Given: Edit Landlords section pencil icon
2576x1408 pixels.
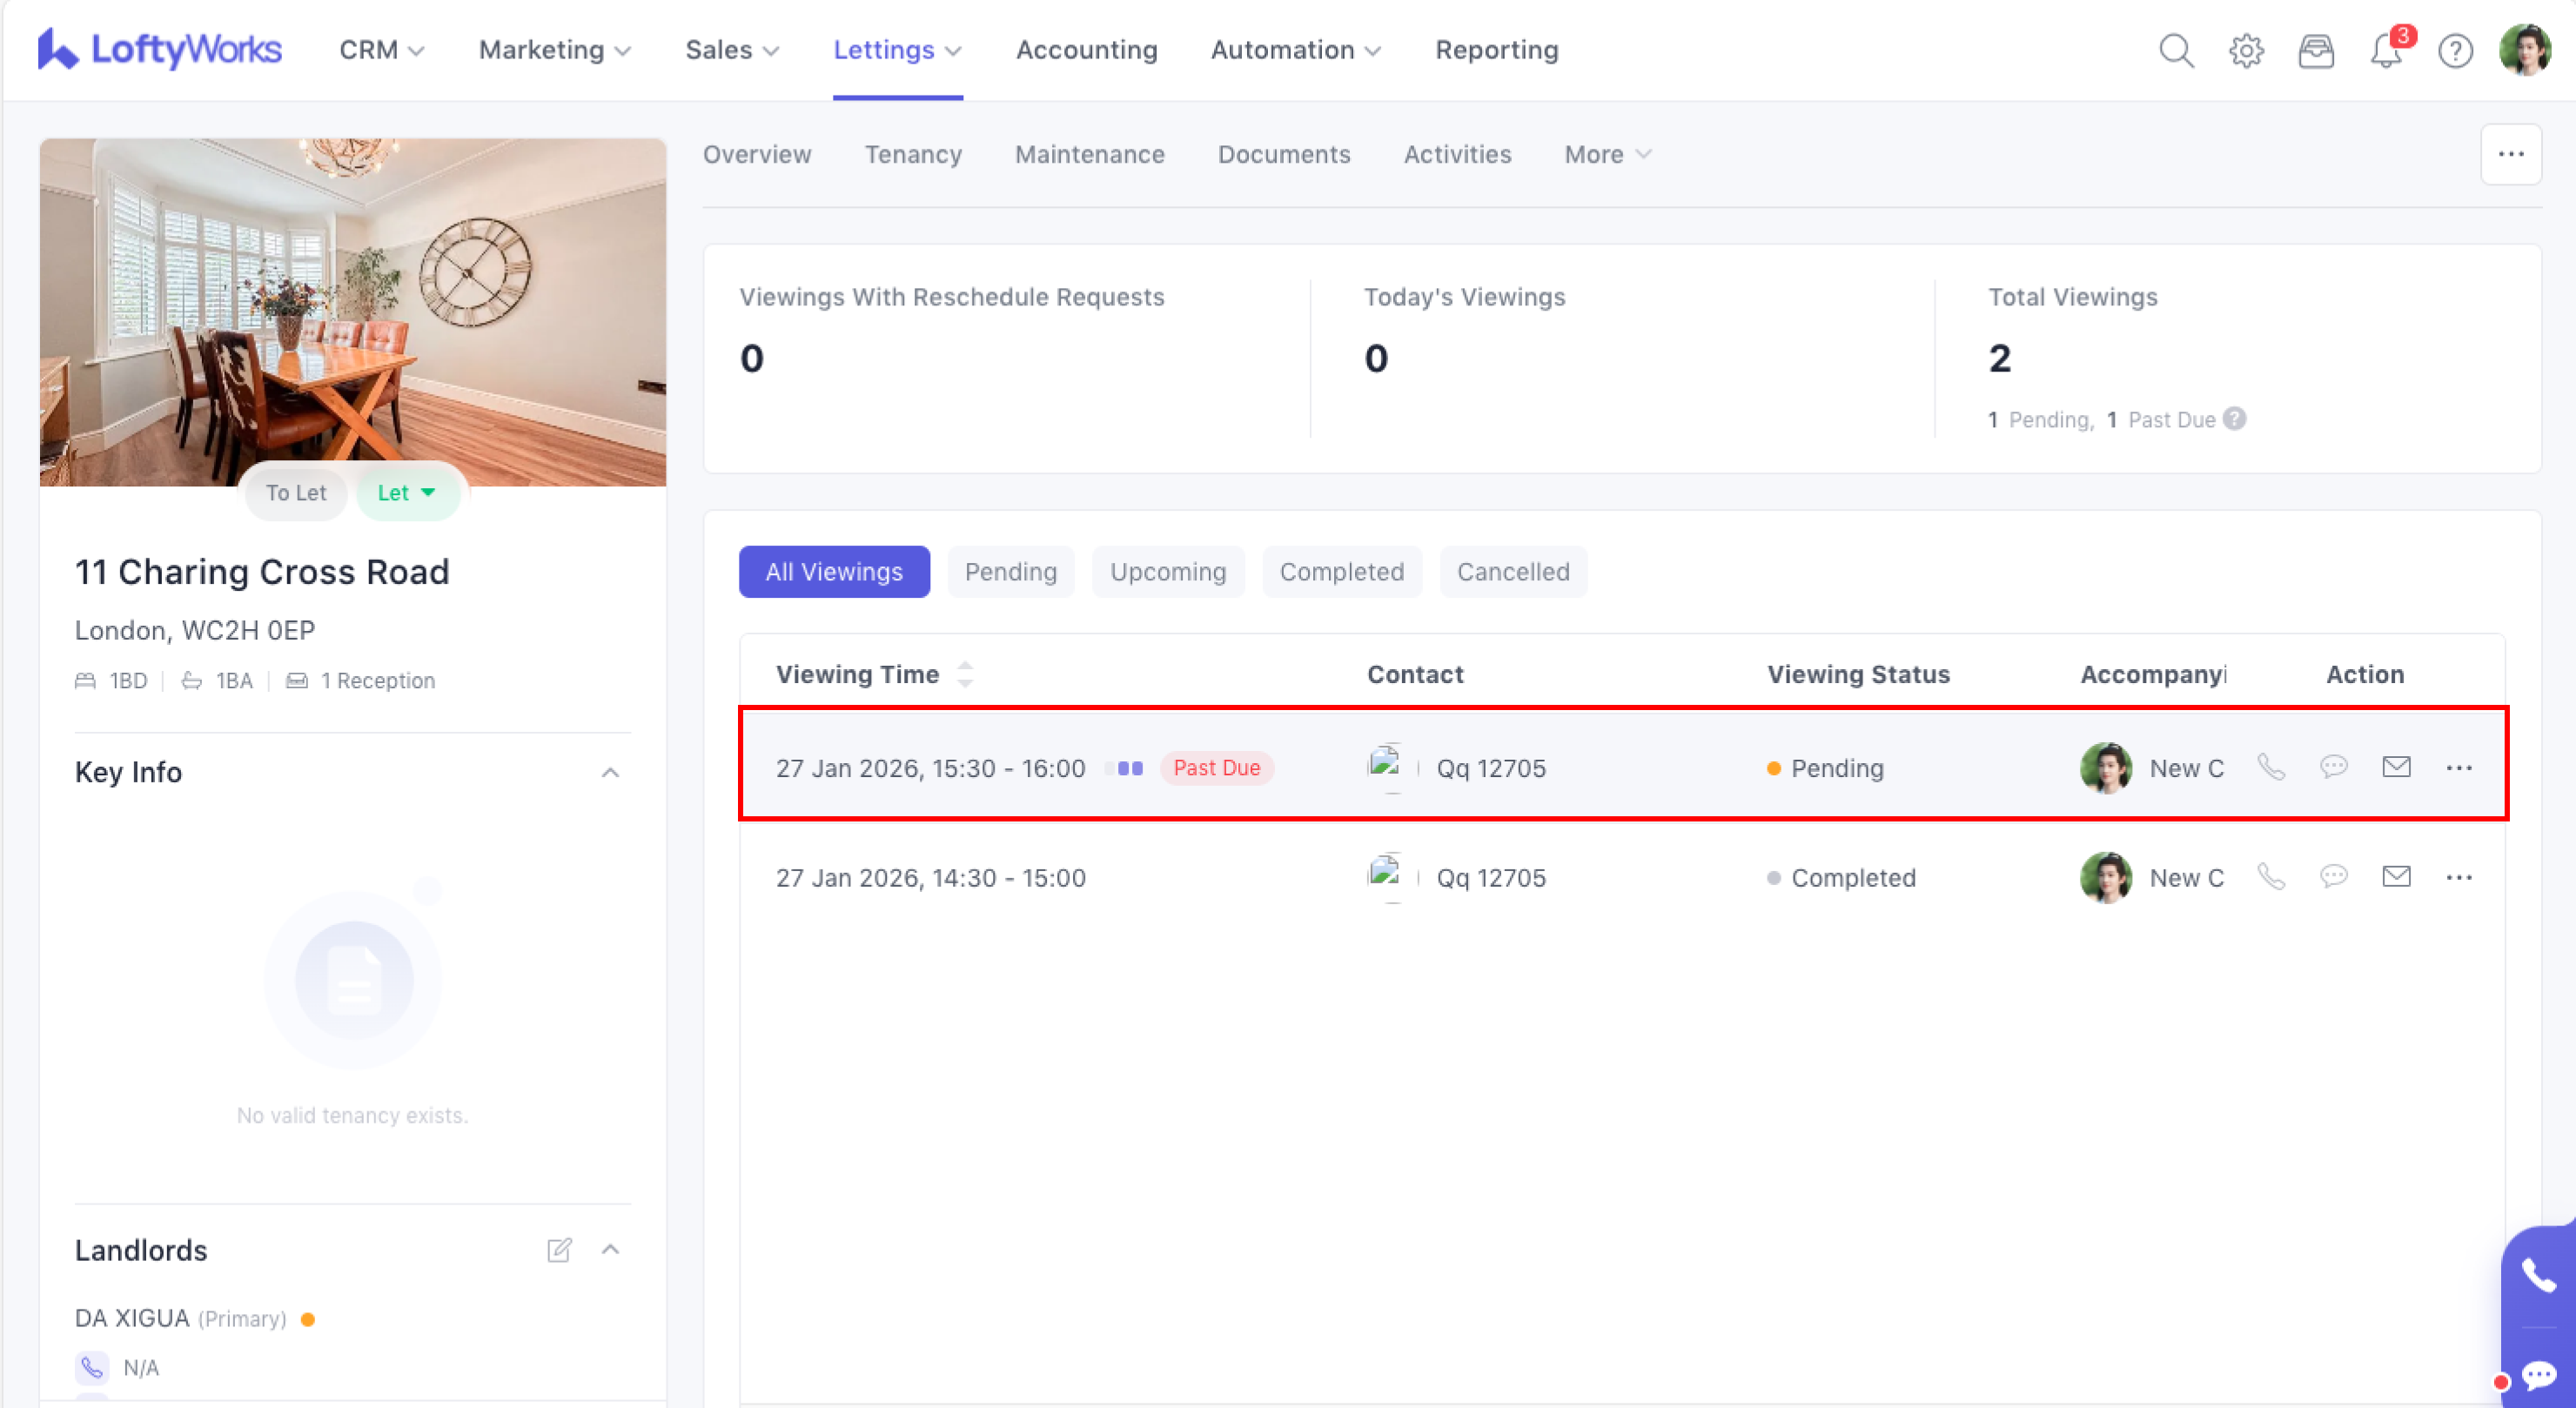Looking at the screenshot, I should point(559,1250).
